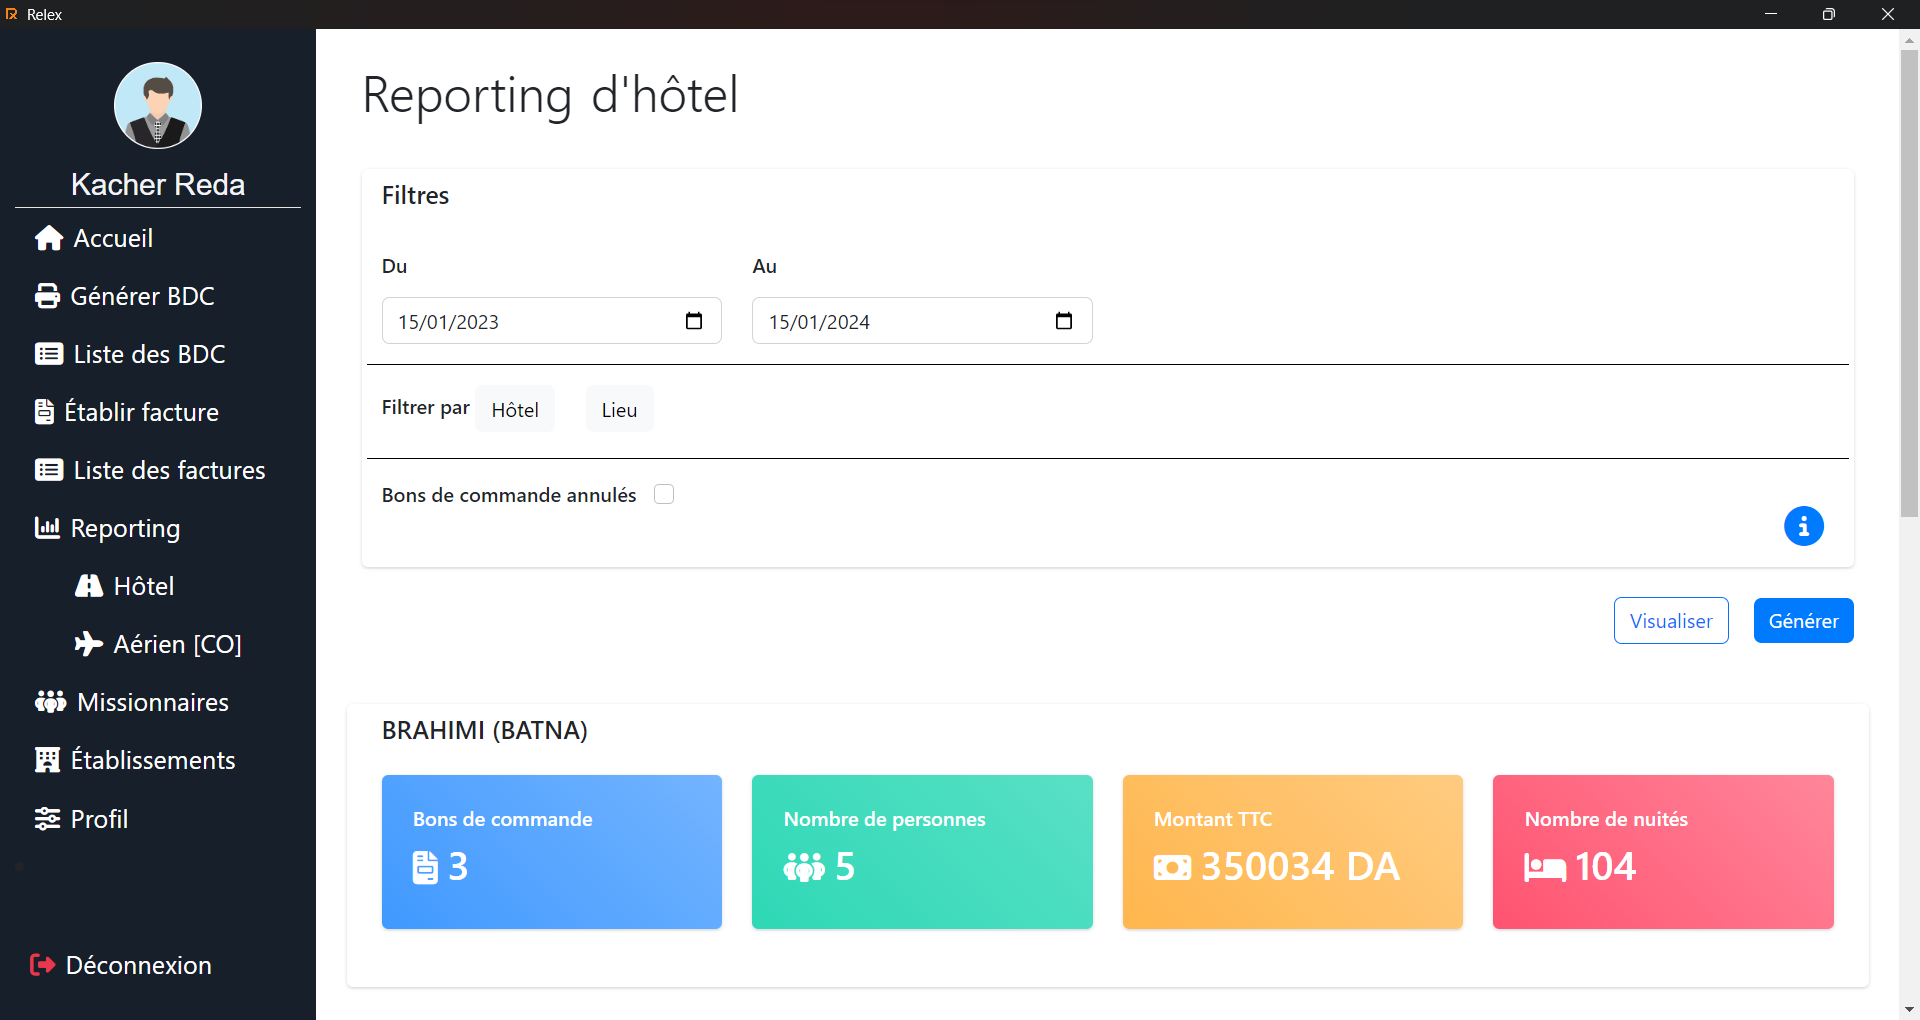Open the calendar picker for Au date
1920x1020 pixels.
point(1064,321)
